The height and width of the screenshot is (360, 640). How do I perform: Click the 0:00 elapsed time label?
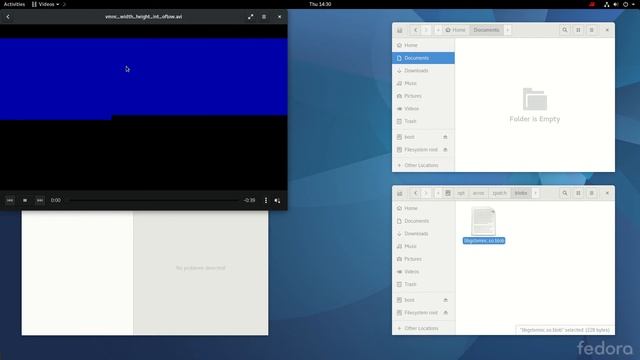(56, 200)
